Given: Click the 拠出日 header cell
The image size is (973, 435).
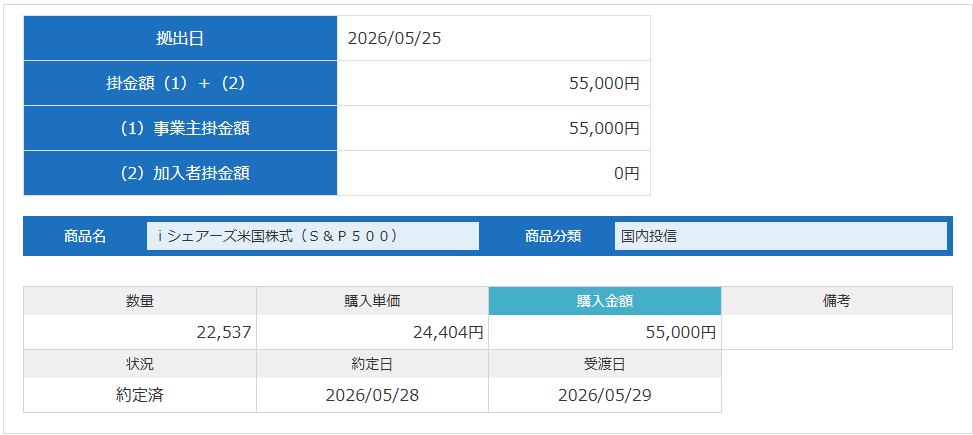Looking at the screenshot, I should tap(180, 38).
